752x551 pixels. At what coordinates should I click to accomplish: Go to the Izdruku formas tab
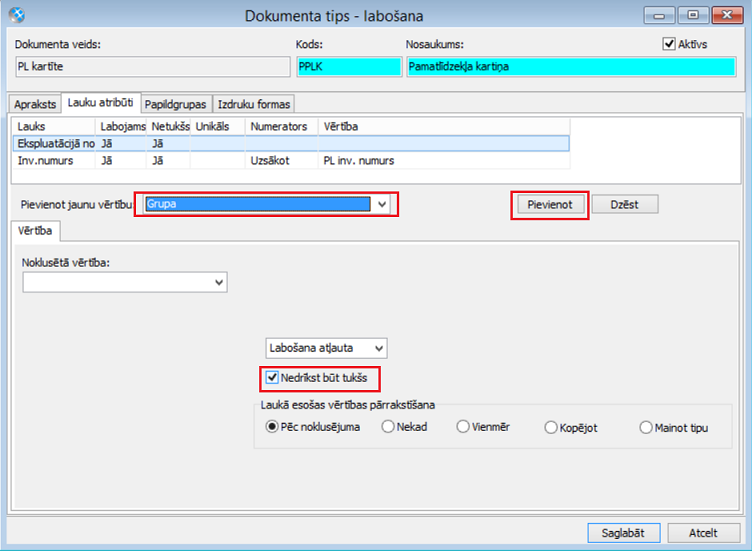coord(254,104)
